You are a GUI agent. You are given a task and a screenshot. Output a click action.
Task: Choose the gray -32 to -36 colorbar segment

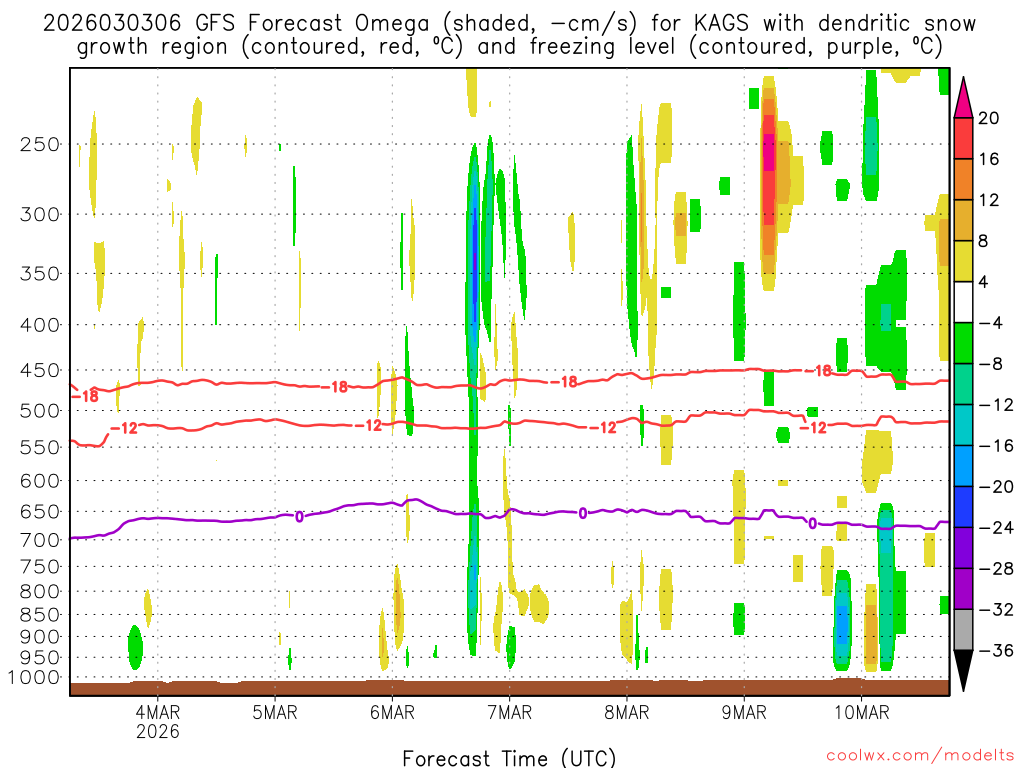point(963,630)
